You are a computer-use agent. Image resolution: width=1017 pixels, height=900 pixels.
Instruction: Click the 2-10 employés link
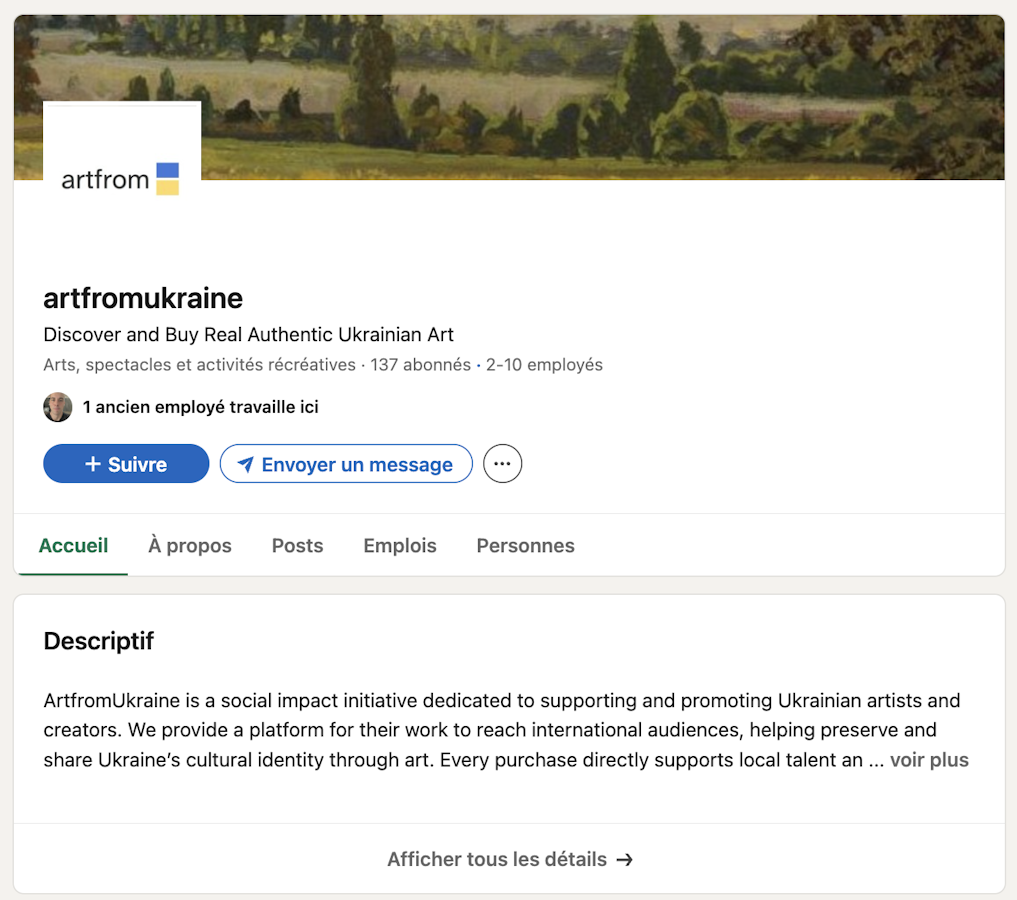tap(544, 365)
